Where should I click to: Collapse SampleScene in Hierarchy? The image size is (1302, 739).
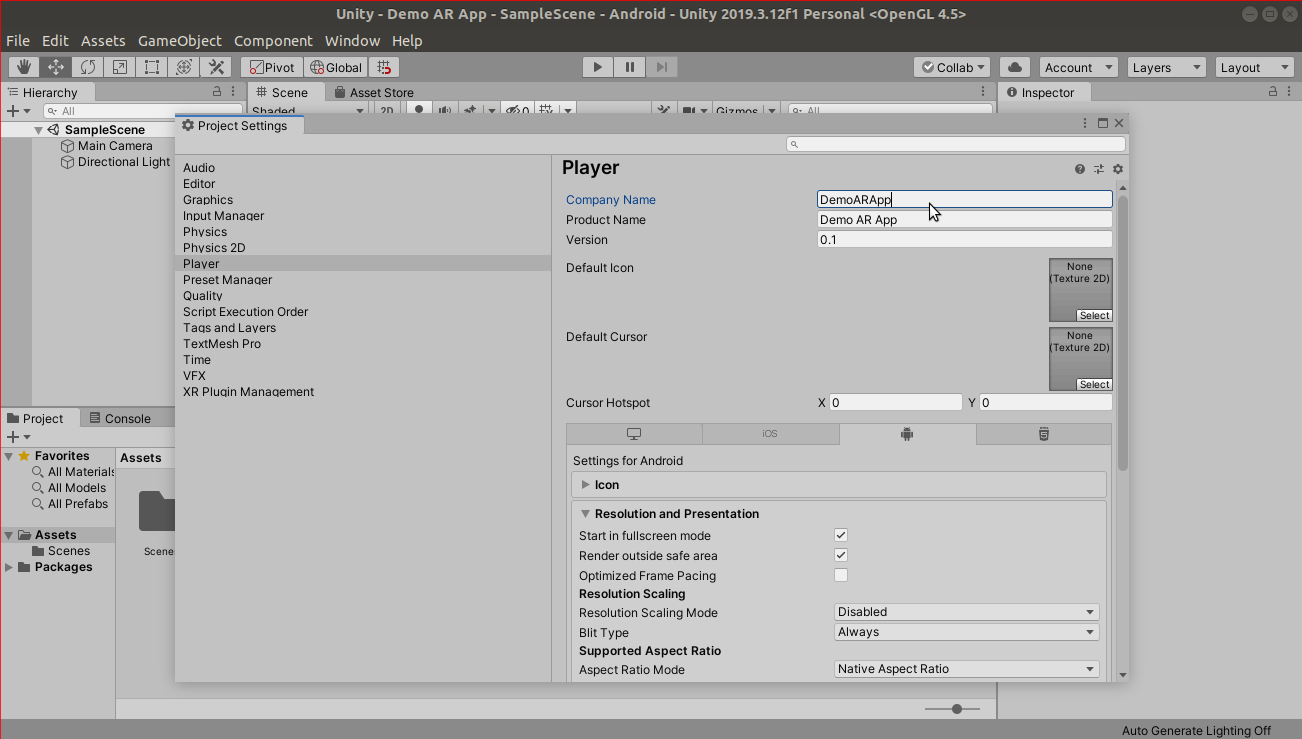[39, 130]
